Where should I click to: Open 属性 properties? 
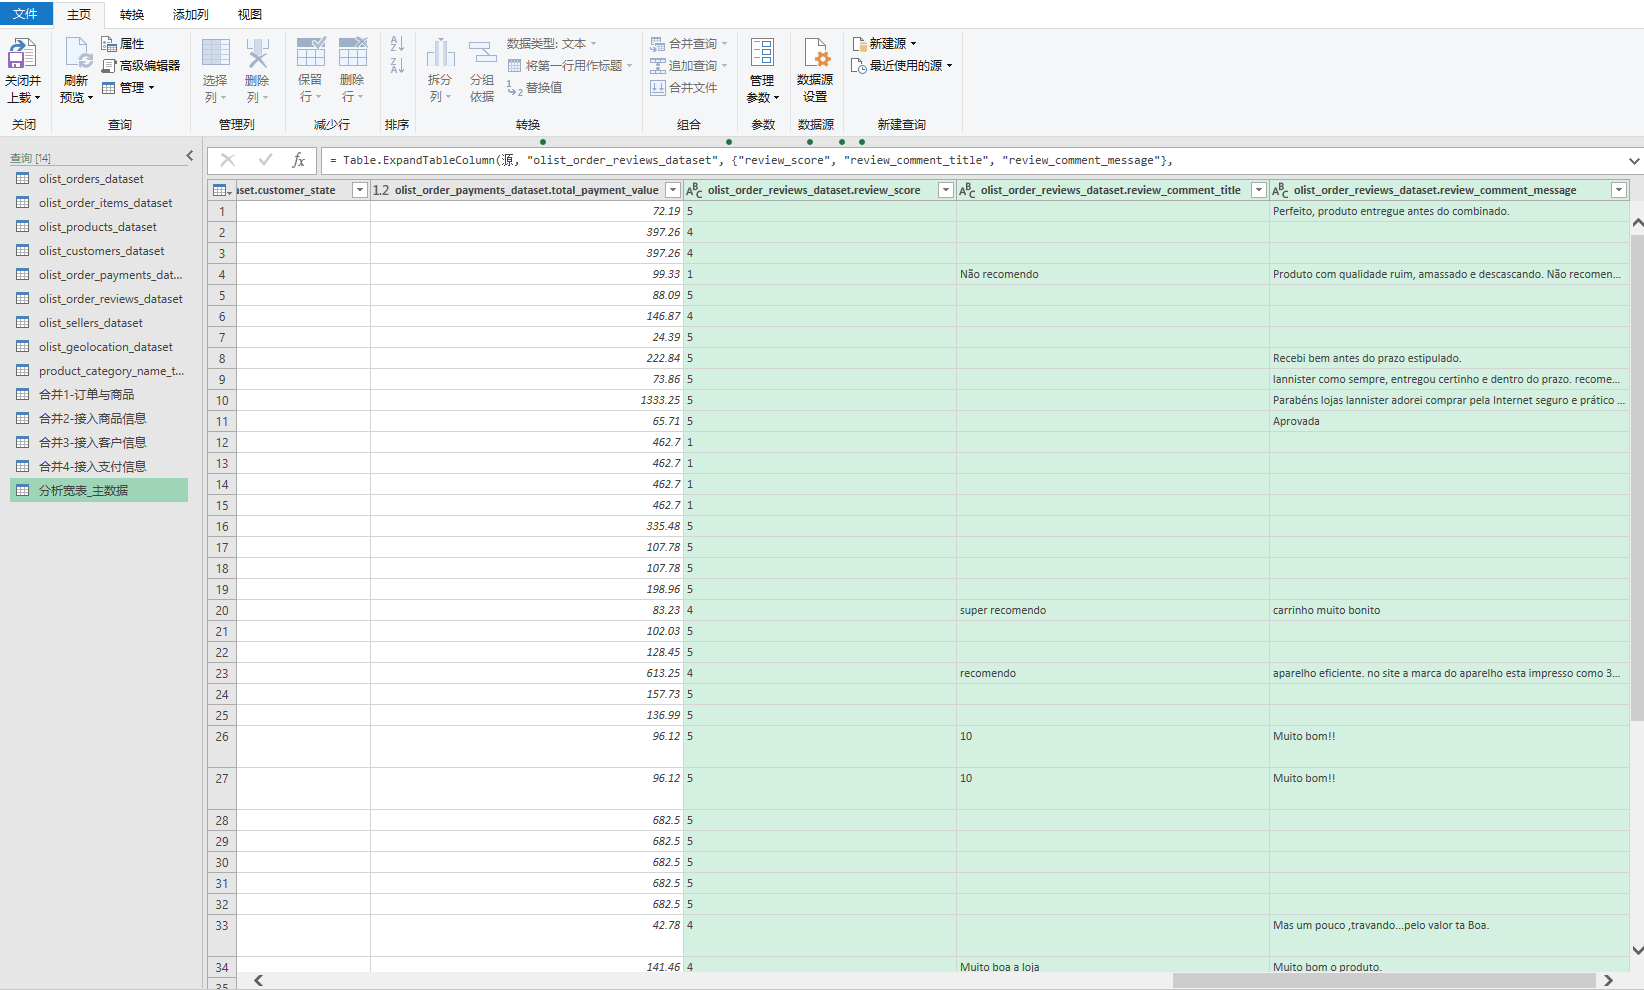pyautogui.click(x=123, y=44)
